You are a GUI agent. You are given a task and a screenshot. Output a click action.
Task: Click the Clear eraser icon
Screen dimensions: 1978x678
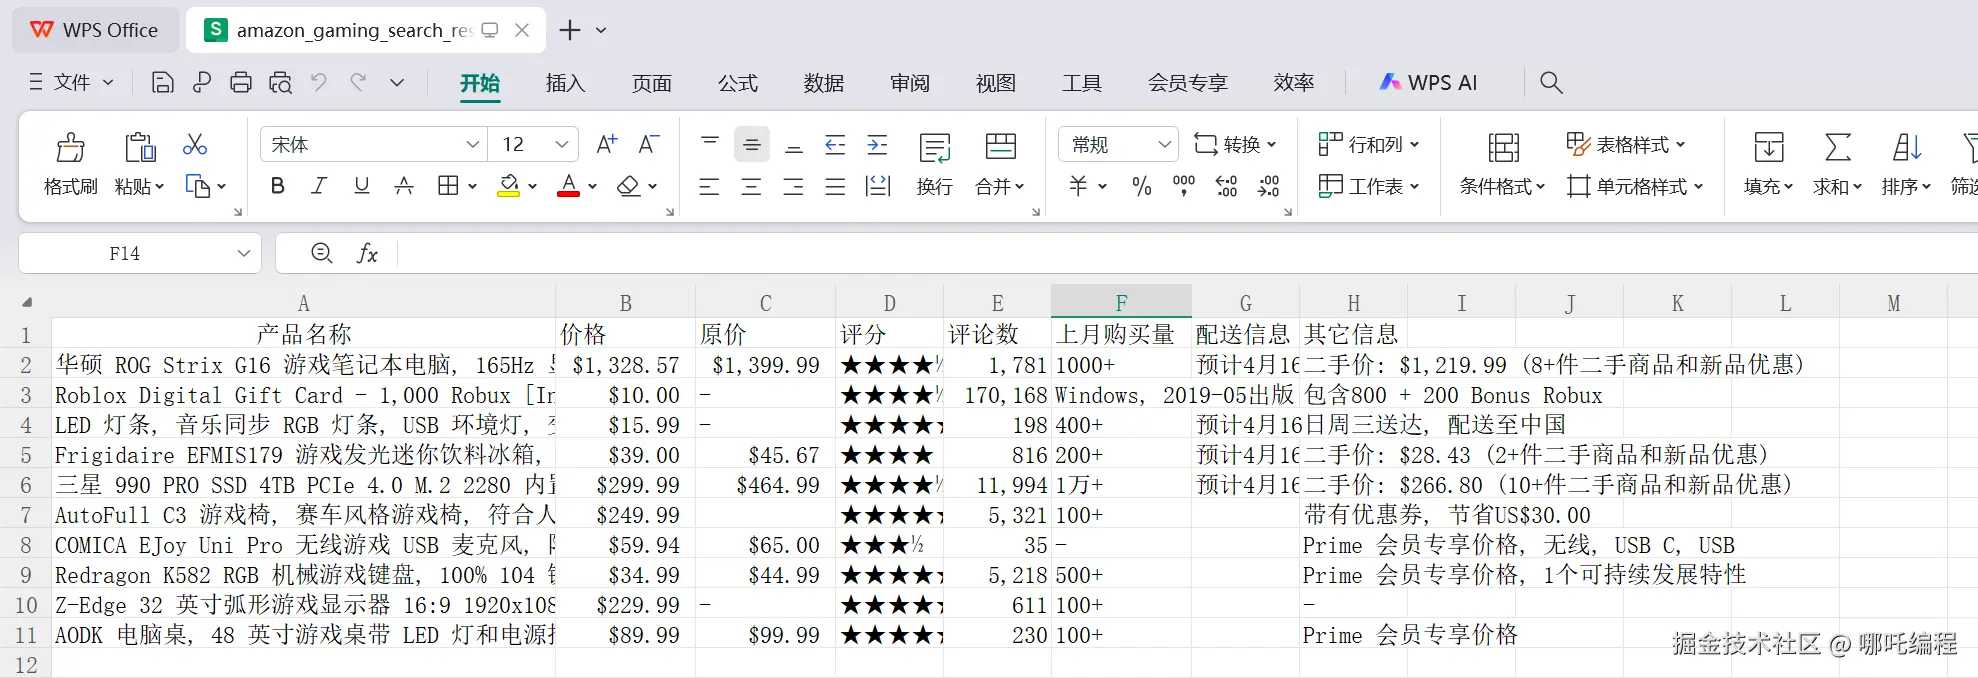click(x=629, y=186)
